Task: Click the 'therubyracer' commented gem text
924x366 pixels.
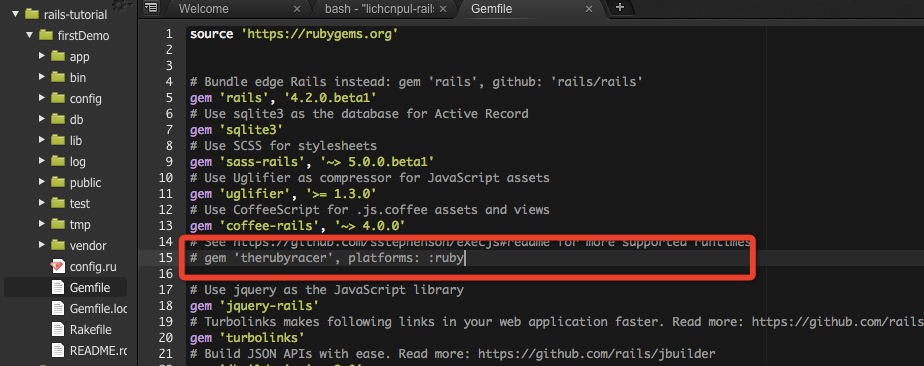Action: coord(284,258)
